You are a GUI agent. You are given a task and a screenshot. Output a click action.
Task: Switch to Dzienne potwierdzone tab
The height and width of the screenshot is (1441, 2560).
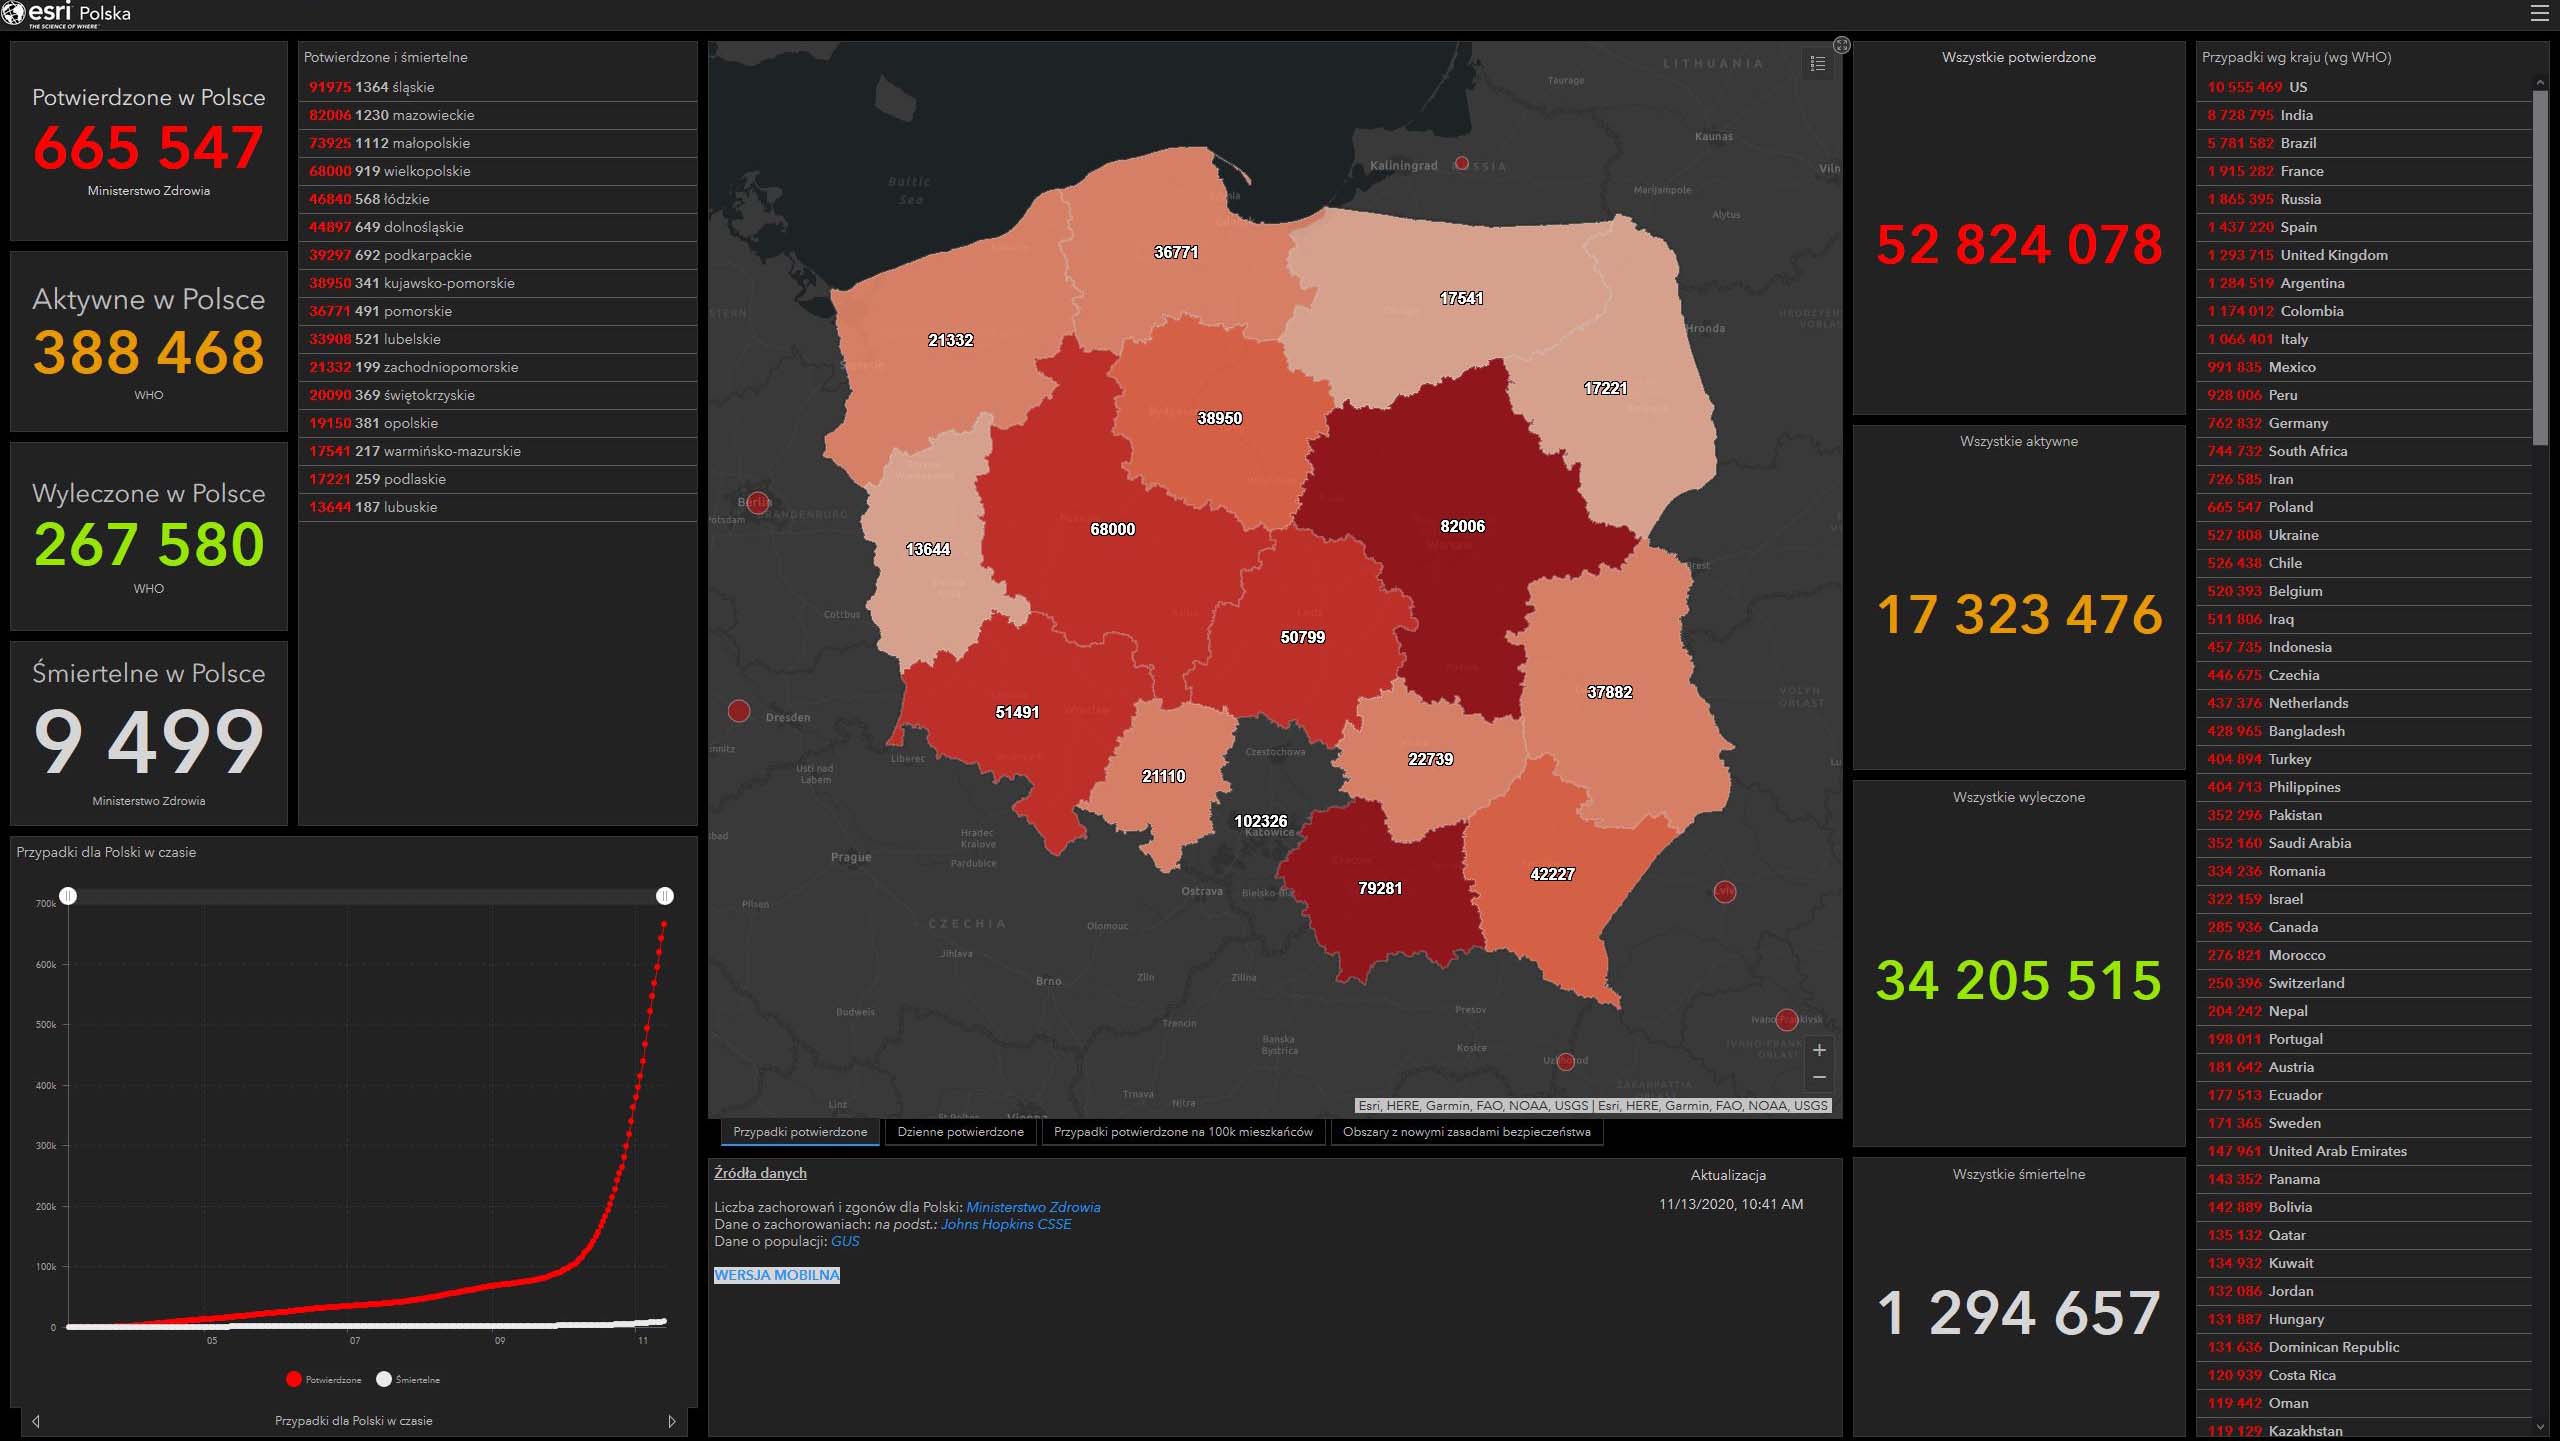(x=960, y=1132)
